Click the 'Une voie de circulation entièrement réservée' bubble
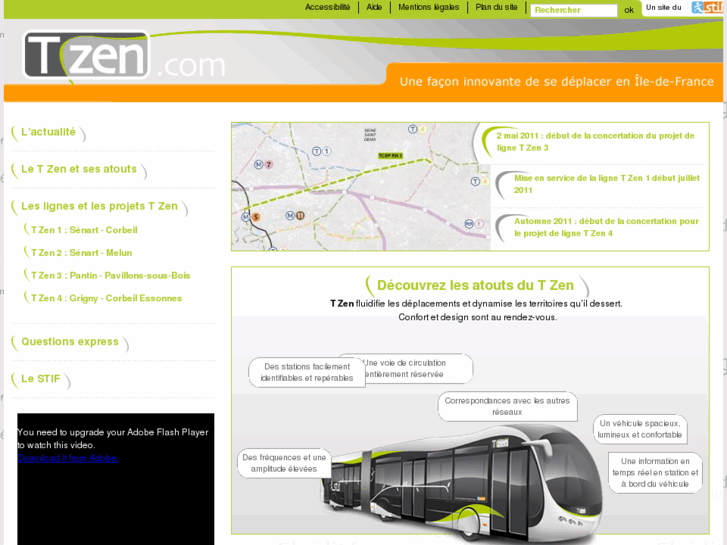 419,368
